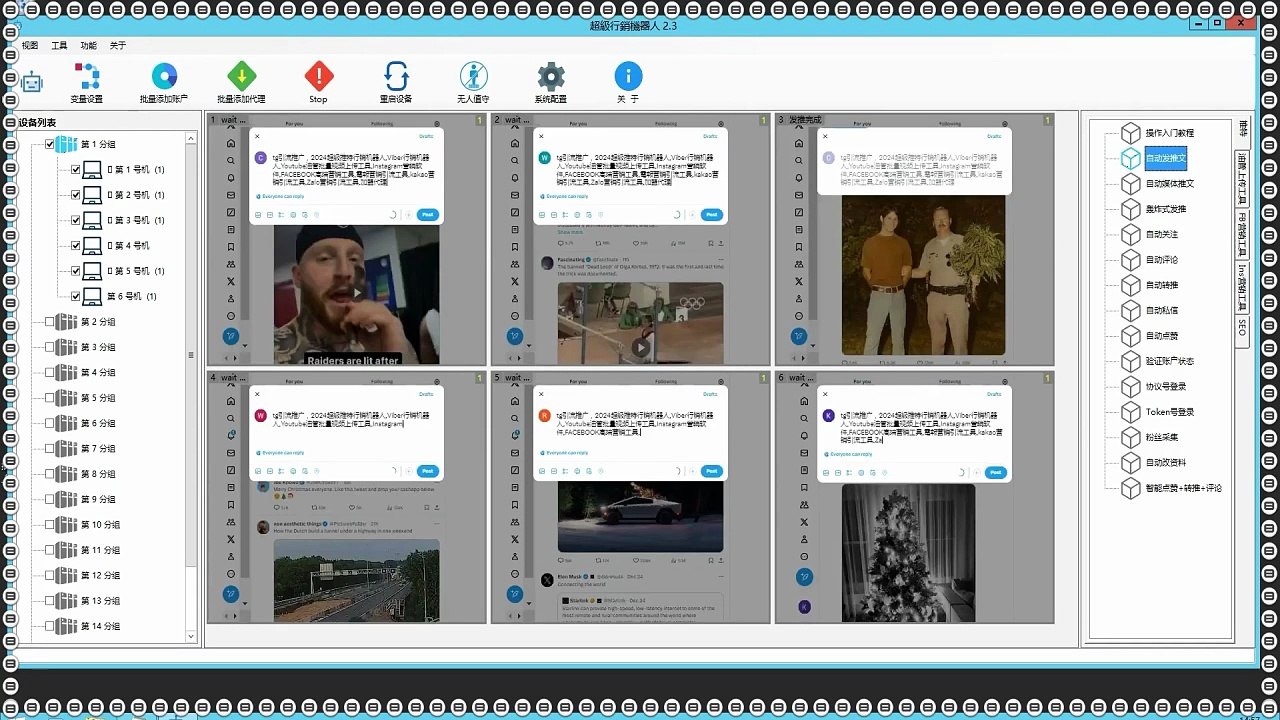The width and height of the screenshot is (1280, 720).
Task: Click the robot logo icon in toolbar
Action: click(33, 82)
